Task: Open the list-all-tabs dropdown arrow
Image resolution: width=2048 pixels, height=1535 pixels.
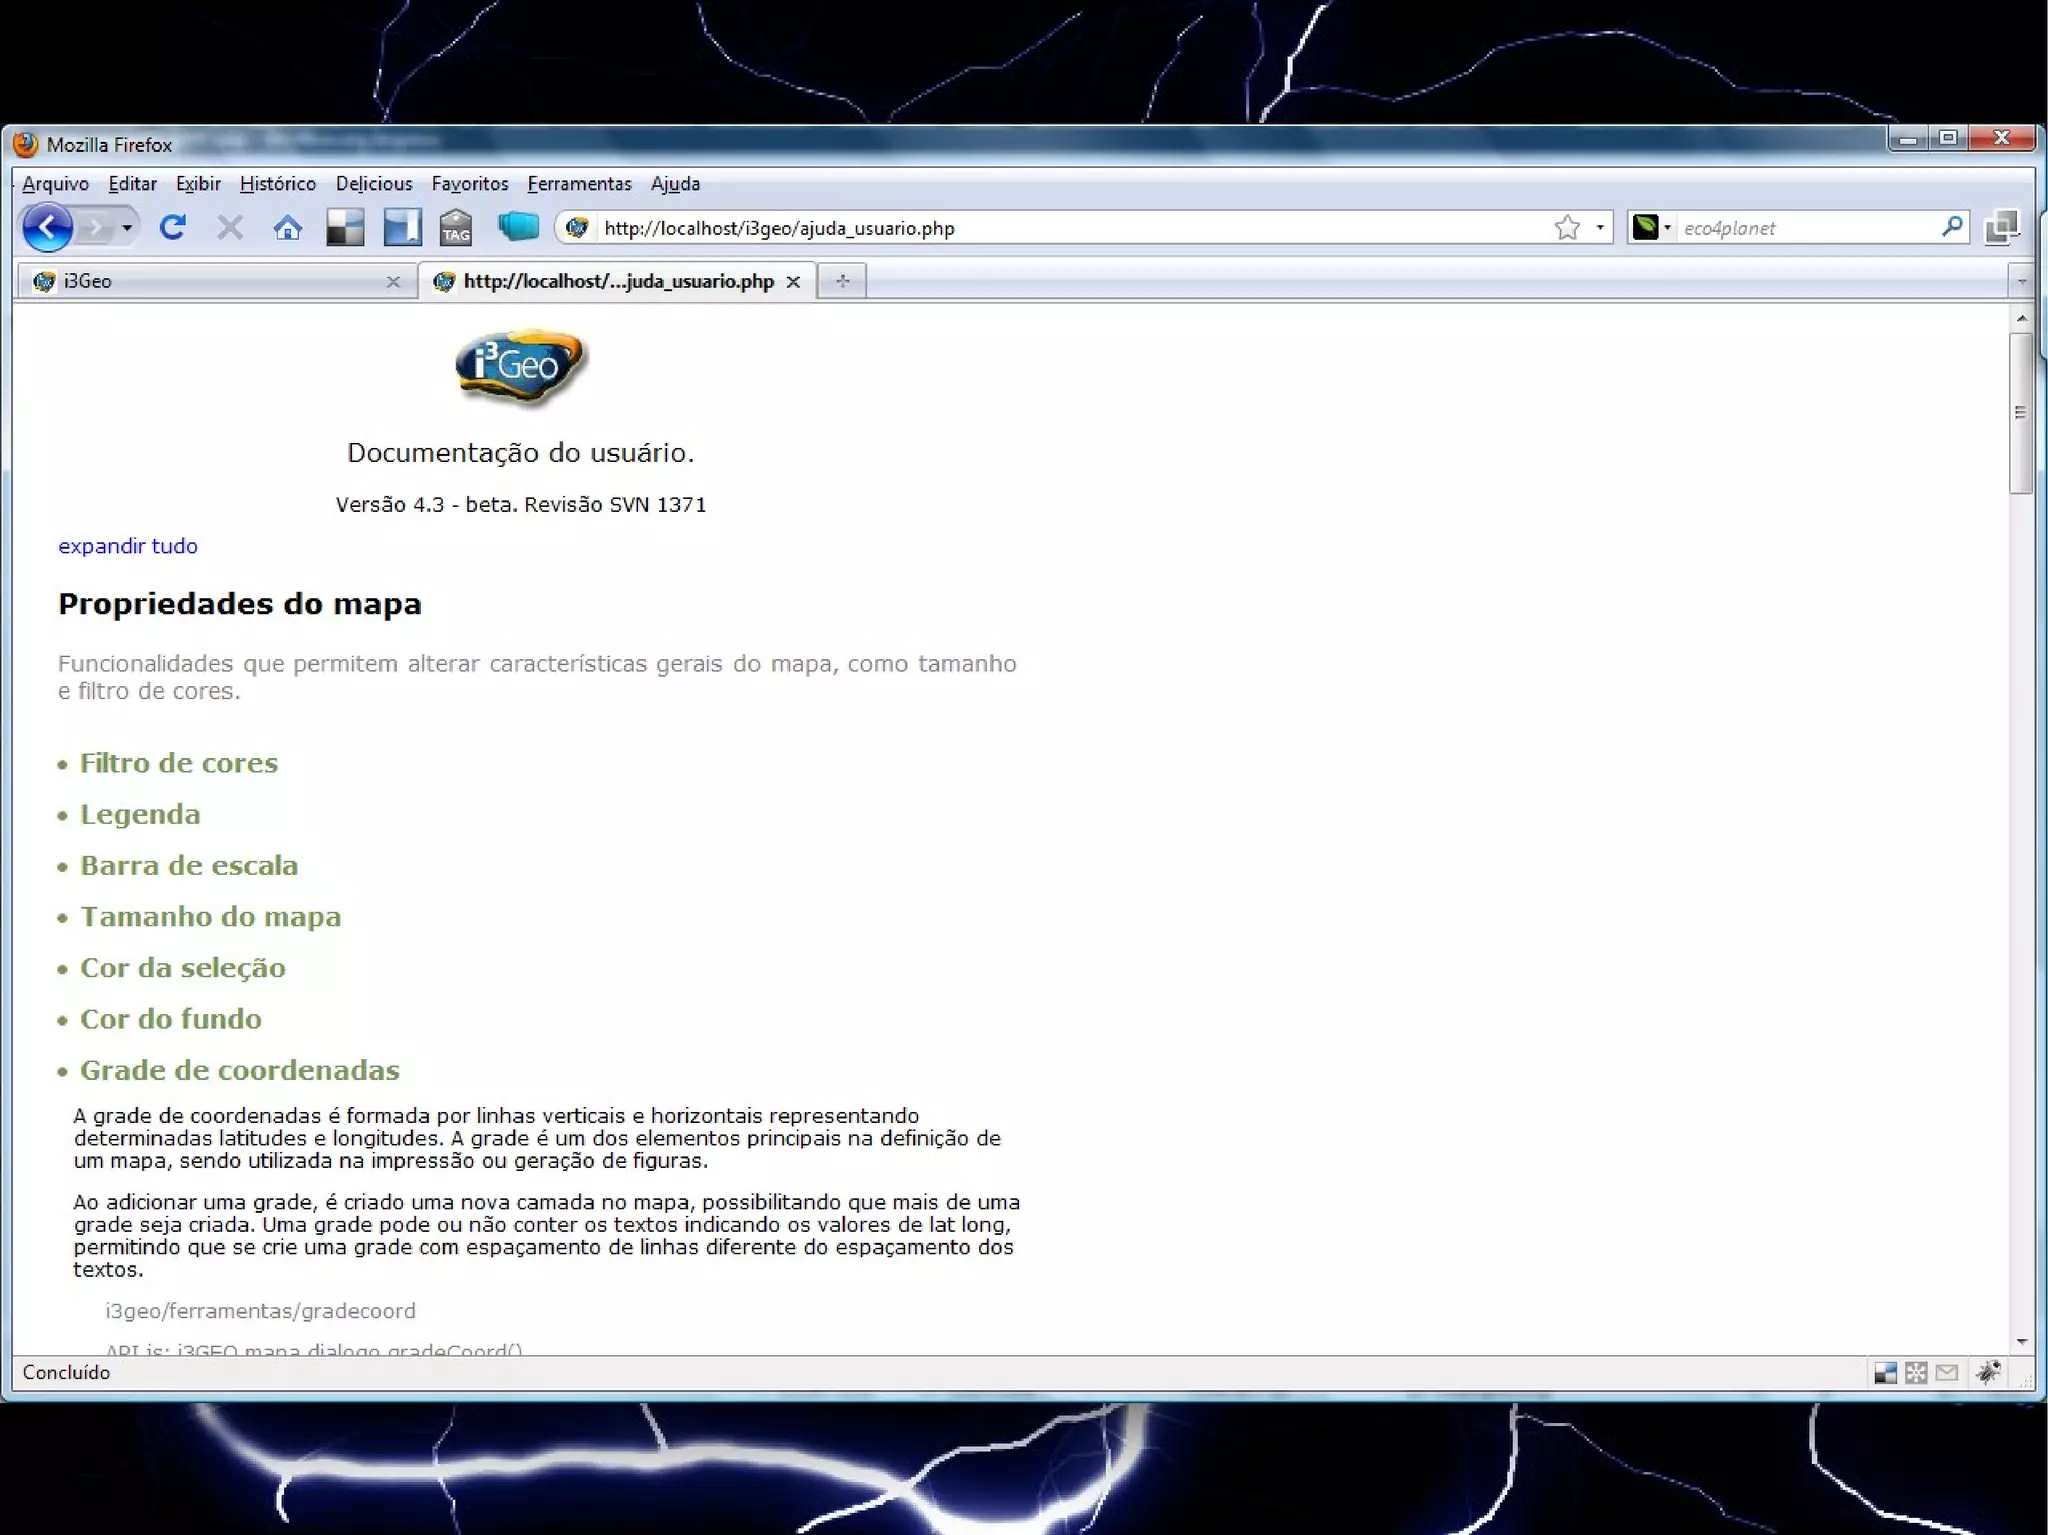Action: pos(2022,282)
